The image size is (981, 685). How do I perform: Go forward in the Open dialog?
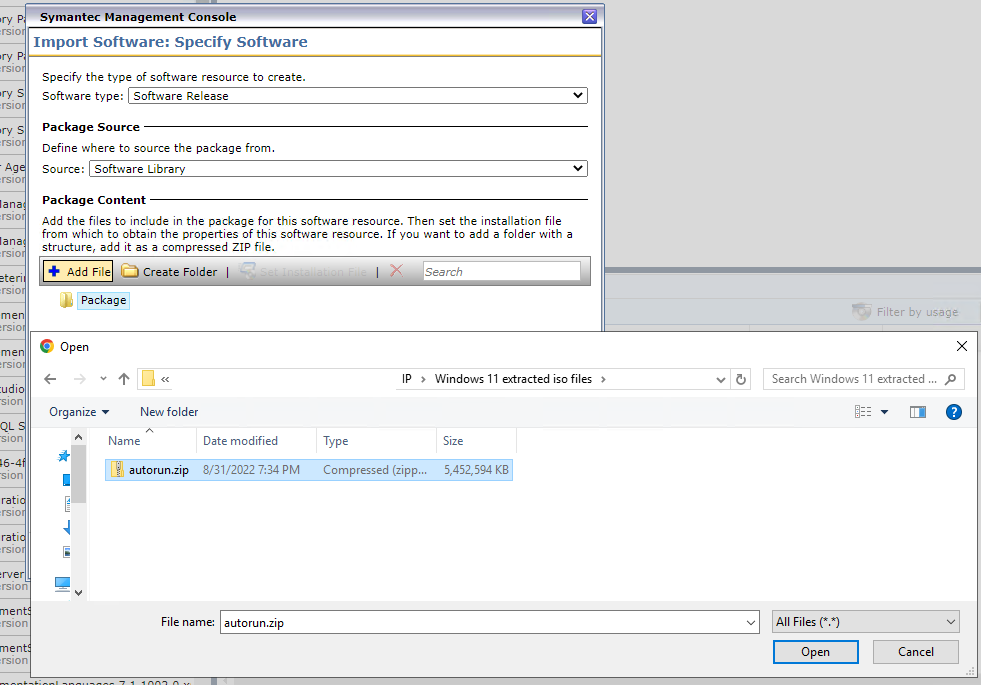(79, 379)
